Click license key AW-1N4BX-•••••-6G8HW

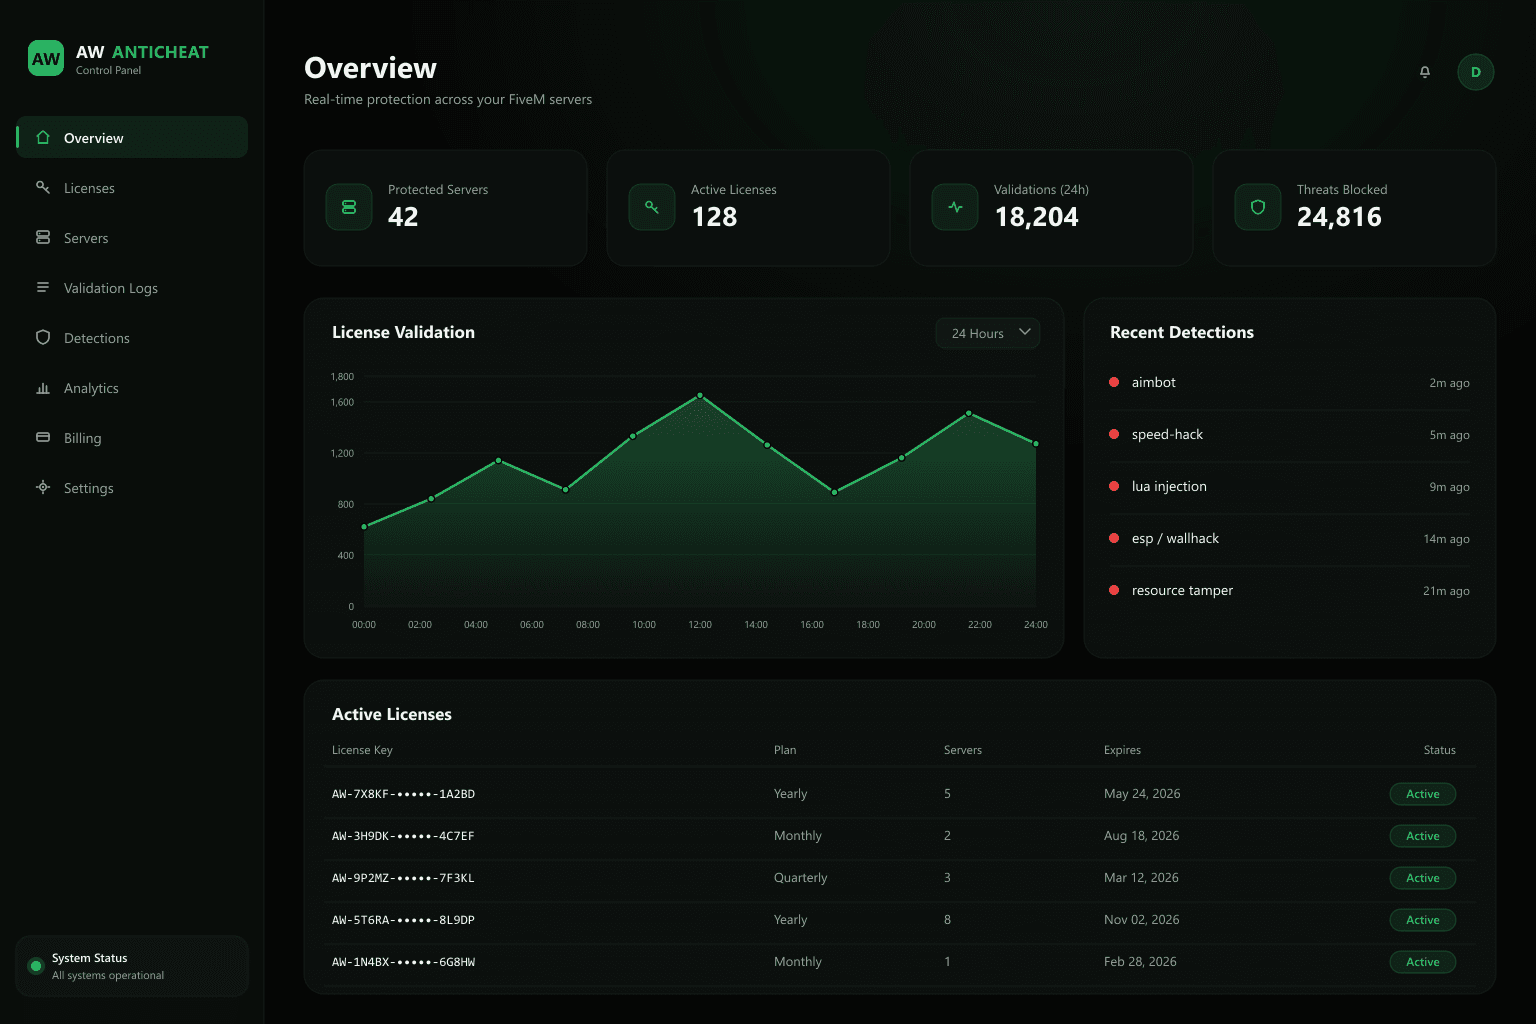(x=403, y=962)
